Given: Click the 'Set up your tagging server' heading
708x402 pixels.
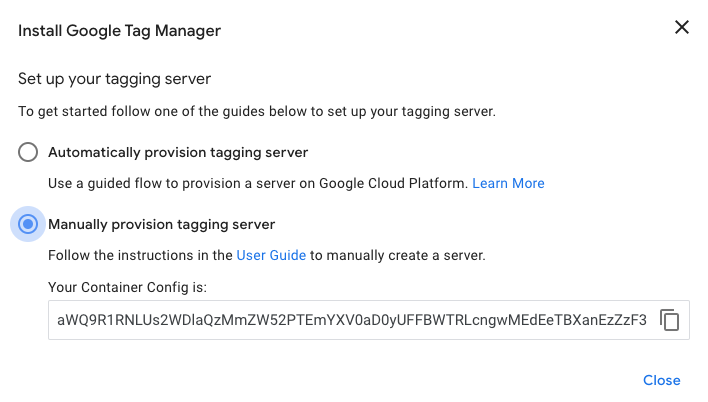Looking at the screenshot, I should tap(114, 79).
